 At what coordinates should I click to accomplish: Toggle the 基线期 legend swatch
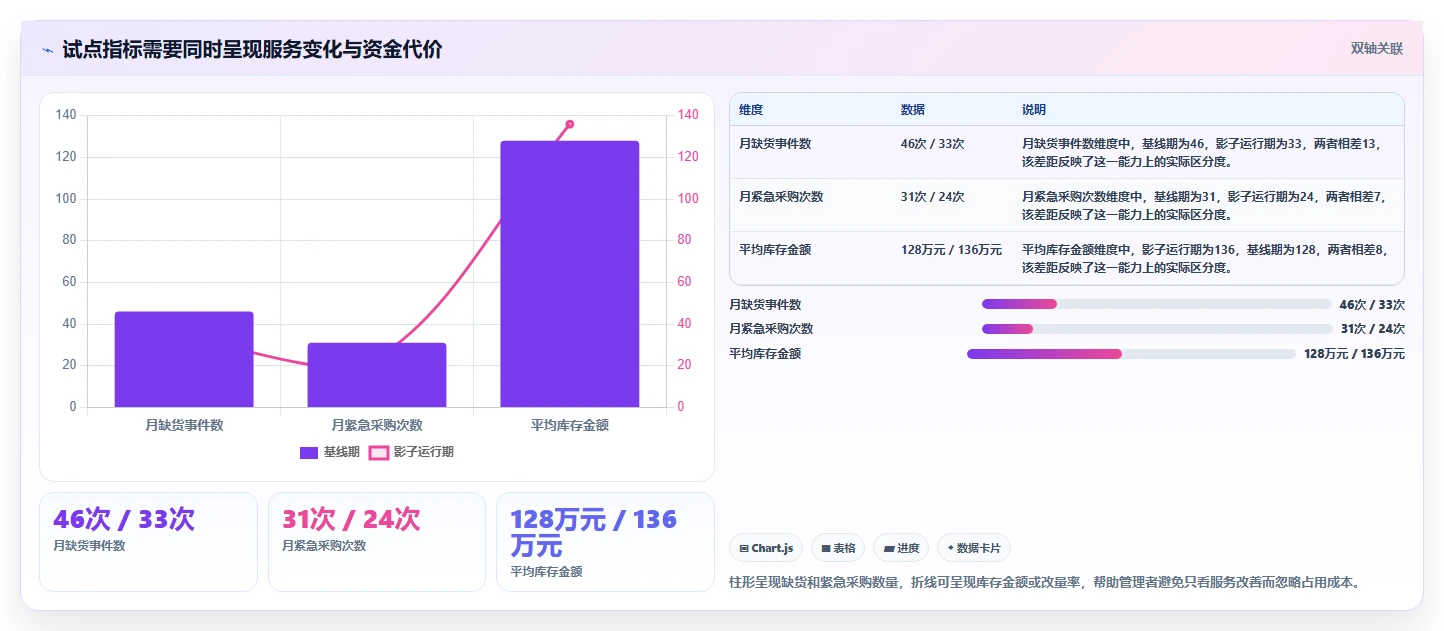[x=309, y=453]
